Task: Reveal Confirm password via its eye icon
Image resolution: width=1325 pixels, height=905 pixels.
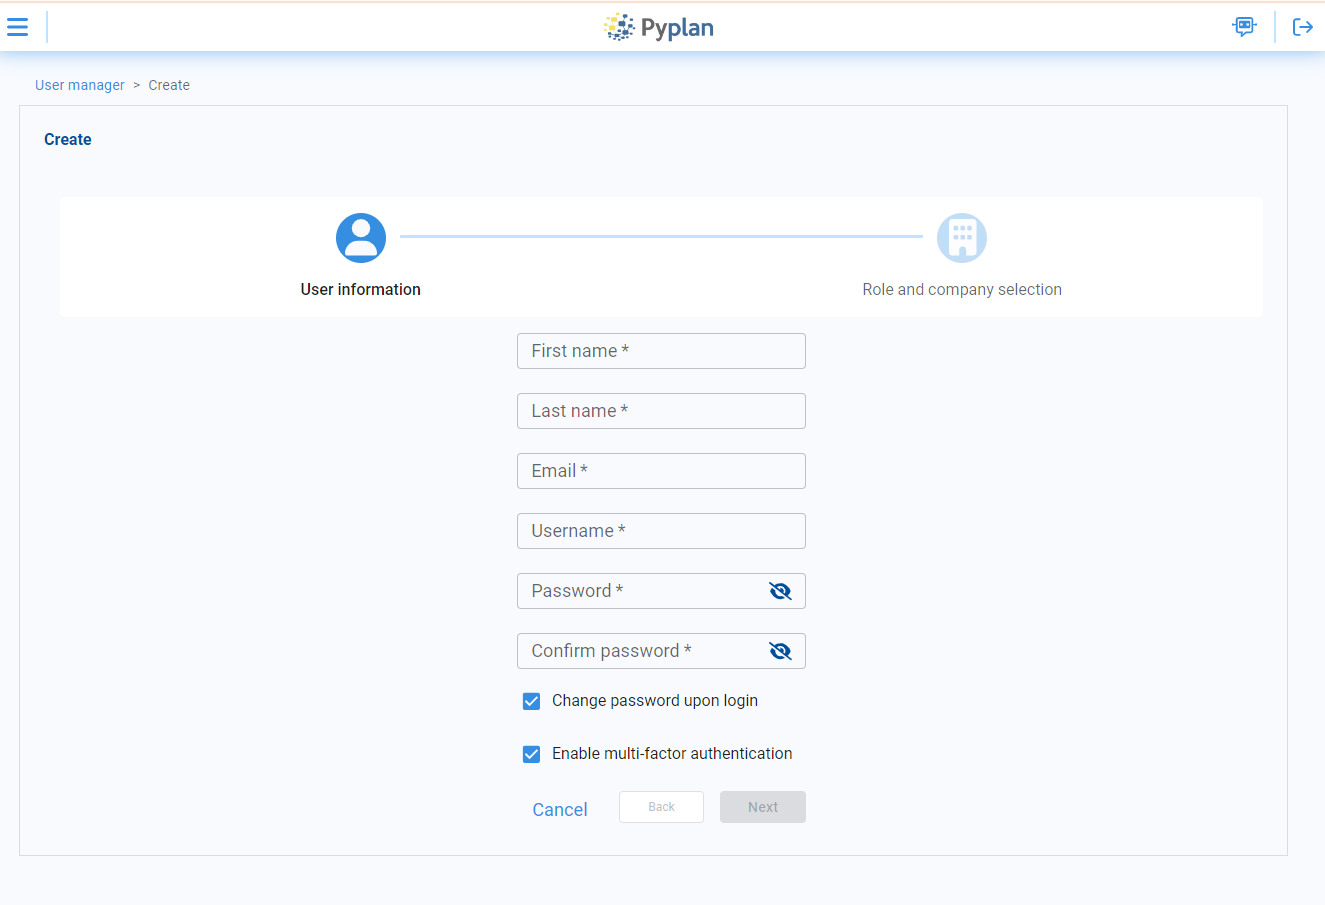Action: click(780, 651)
